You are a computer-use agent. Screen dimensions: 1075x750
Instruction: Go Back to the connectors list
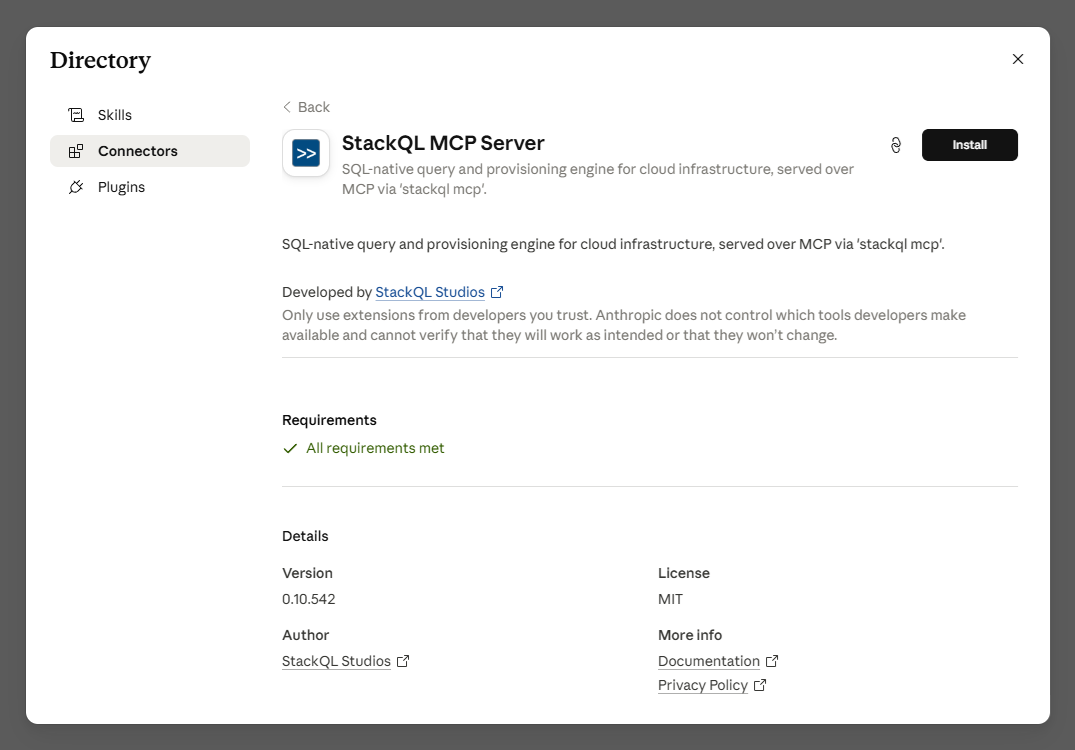[306, 107]
